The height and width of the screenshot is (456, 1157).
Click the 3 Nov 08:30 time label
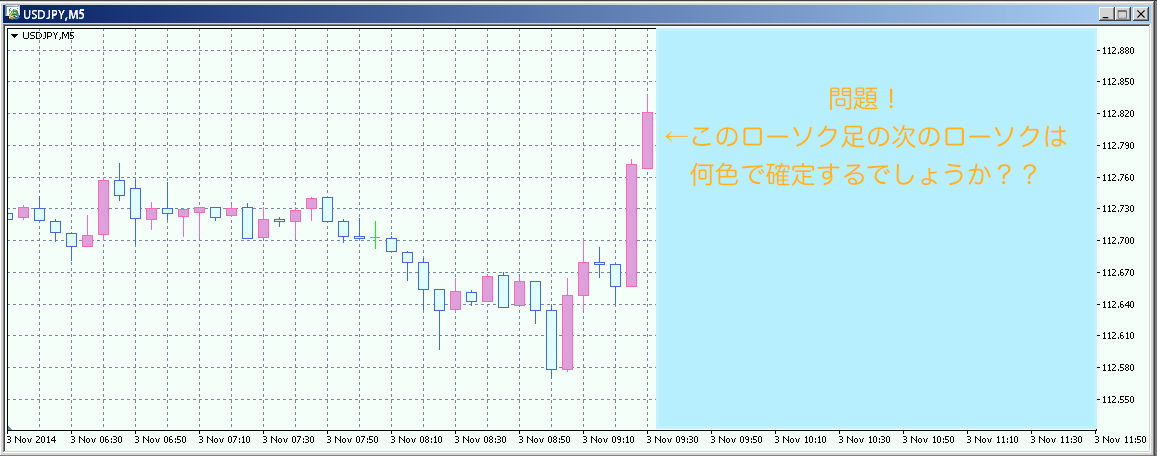481,439
